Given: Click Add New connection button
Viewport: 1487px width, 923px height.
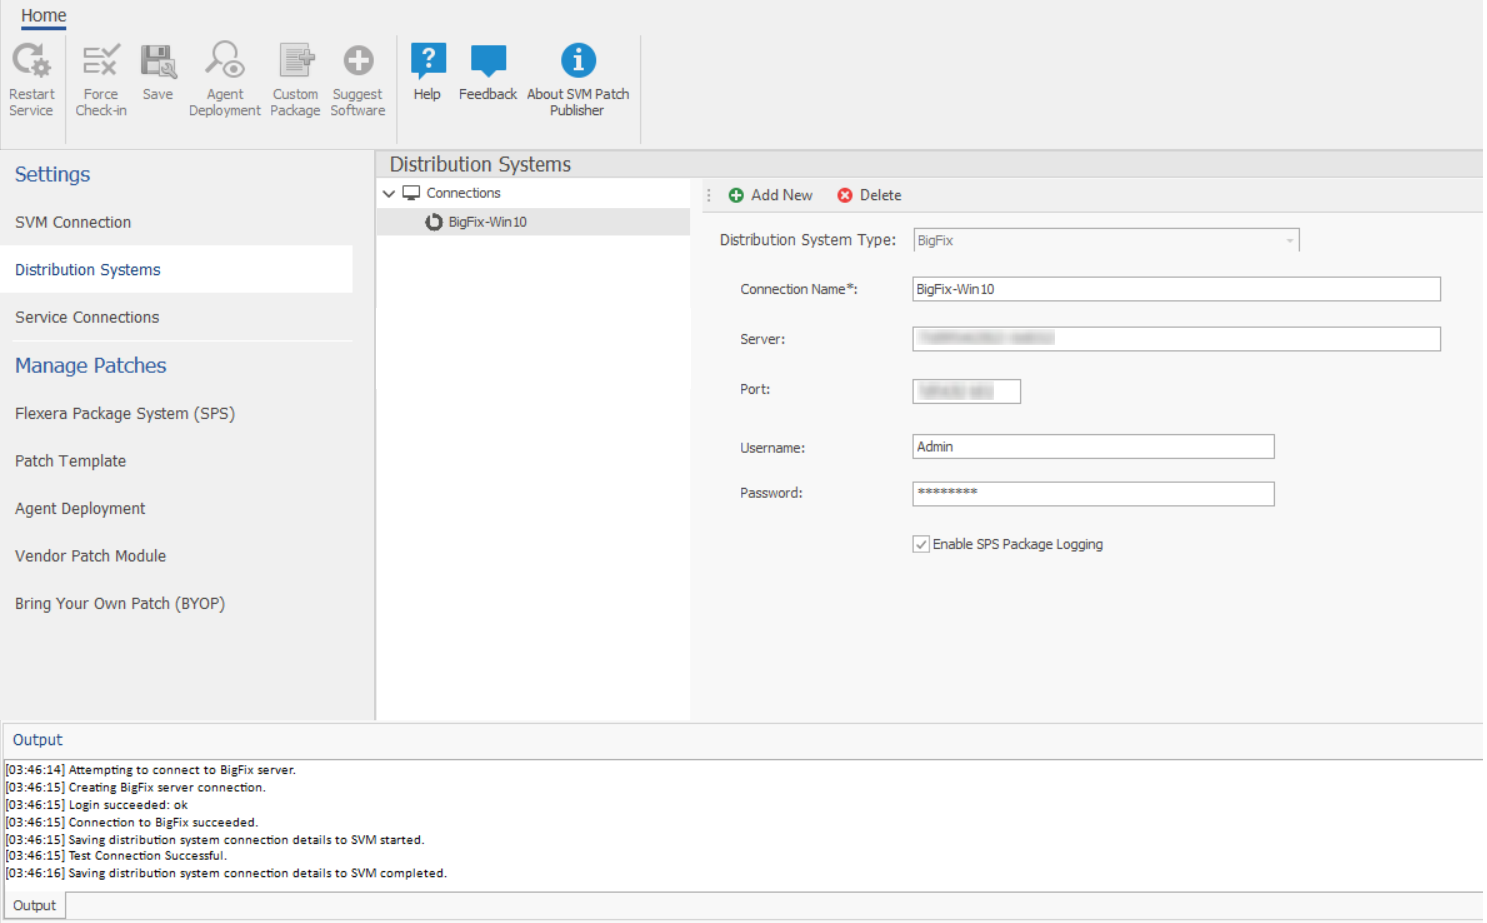Looking at the screenshot, I should tap(771, 195).
